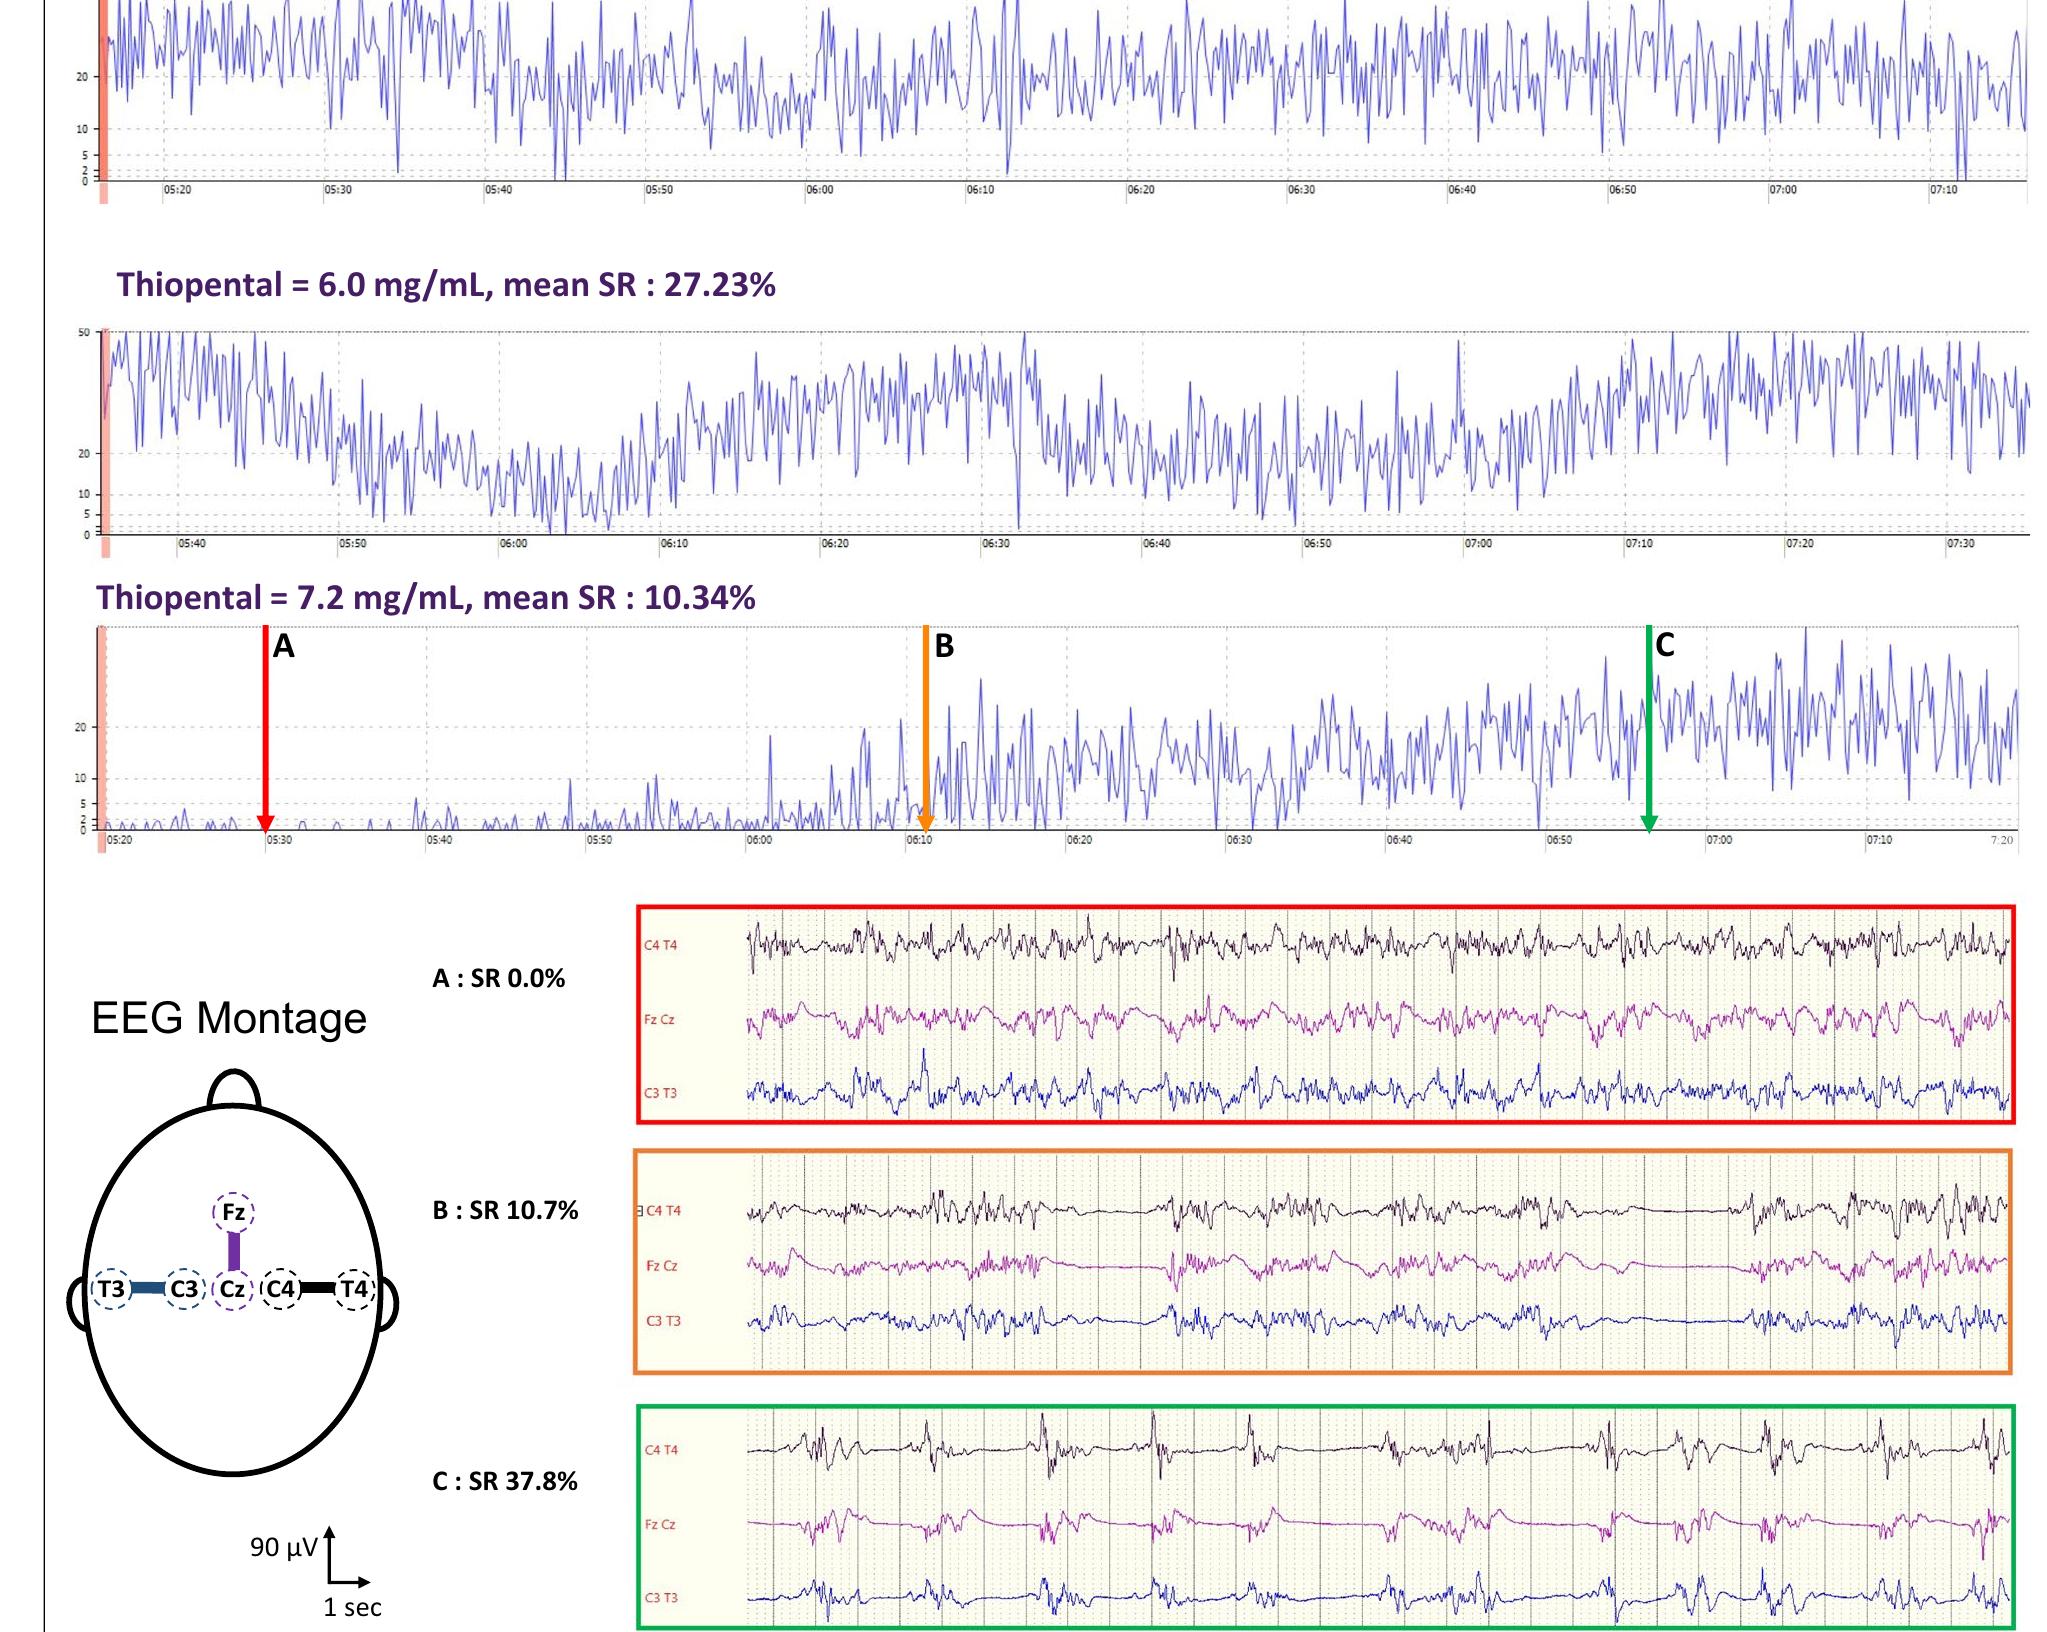Click the 06:50 time tick on the 7.2 mg/mL chart
The width and height of the screenshot is (2047, 1632).
tap(1559, 840)
